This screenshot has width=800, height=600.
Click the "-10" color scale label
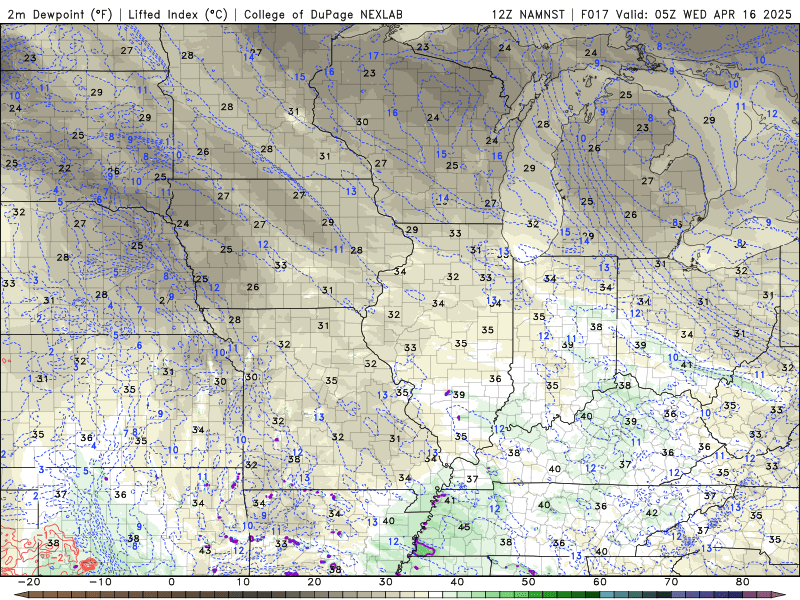click(x=100, y=582)
